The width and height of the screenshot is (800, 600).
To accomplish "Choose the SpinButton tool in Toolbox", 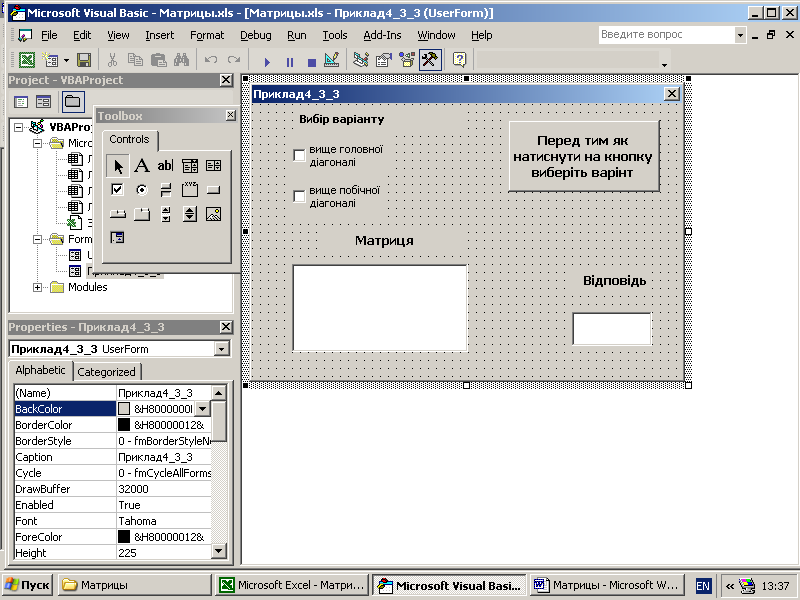I will point(190,214).
